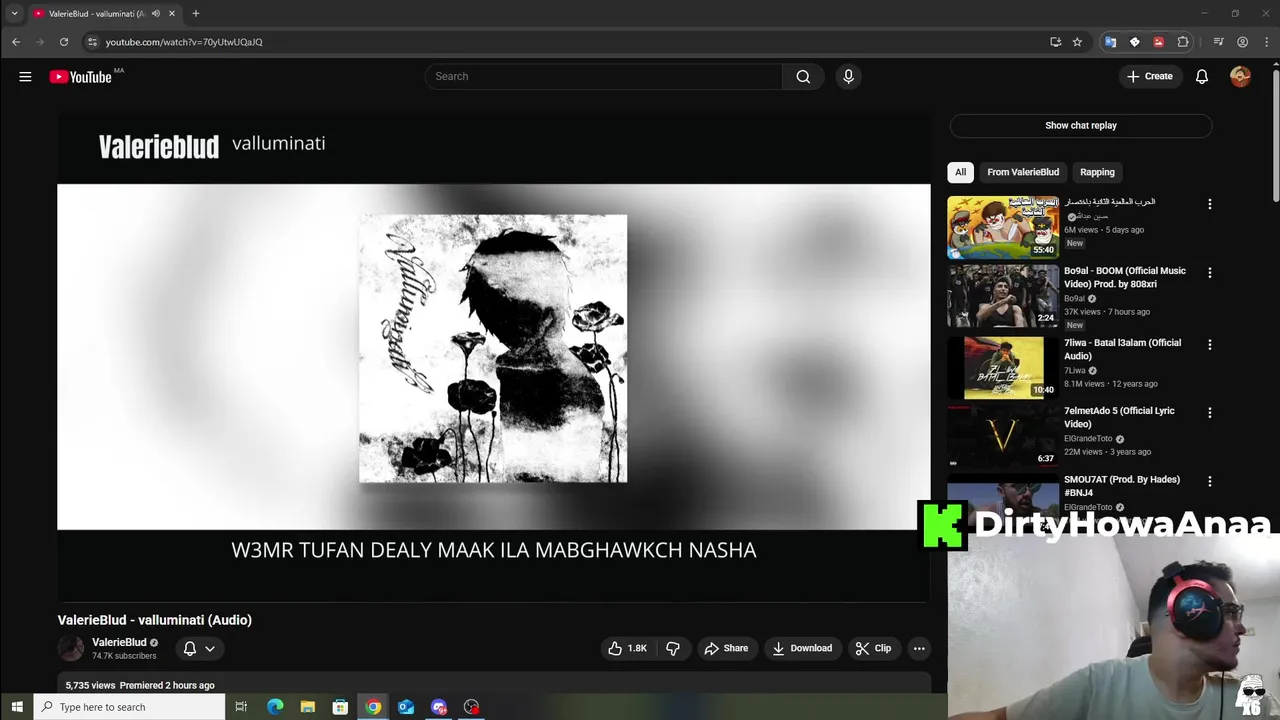Click Windows Type here to search box
Screen dimensions: 1280x720
point(129,707)
